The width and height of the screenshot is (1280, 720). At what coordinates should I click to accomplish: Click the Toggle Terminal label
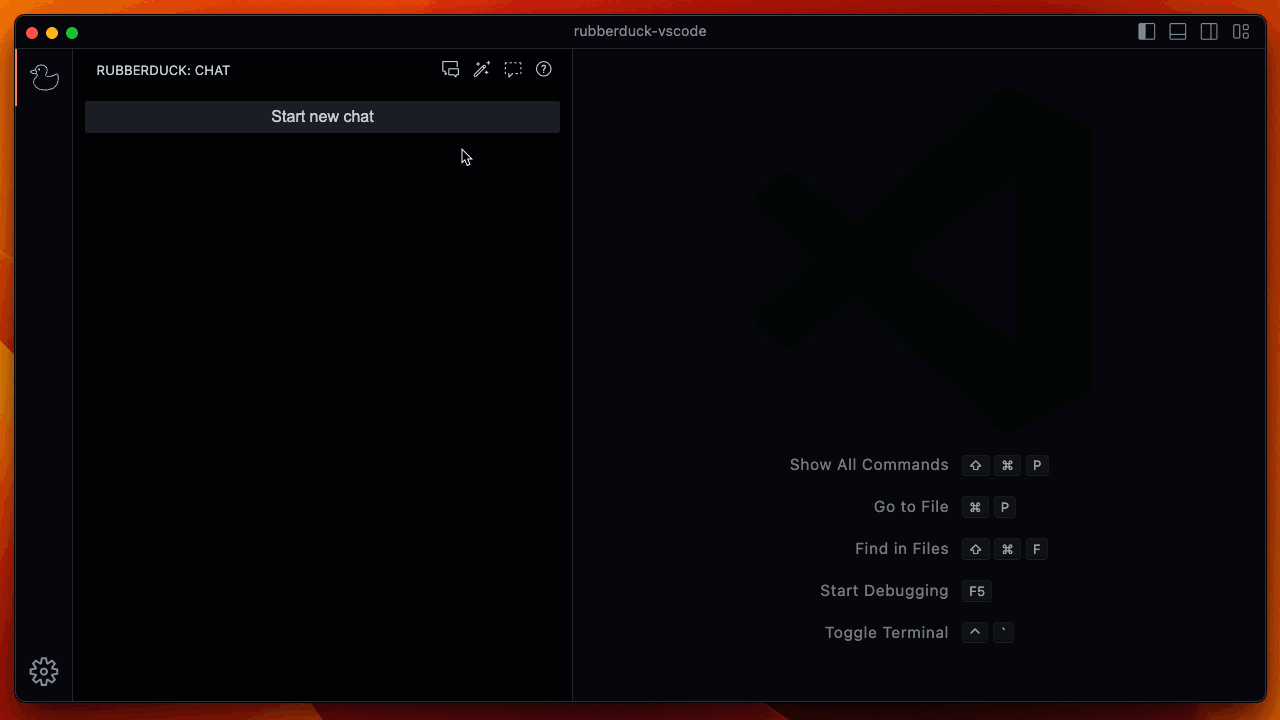pos(886,633)
